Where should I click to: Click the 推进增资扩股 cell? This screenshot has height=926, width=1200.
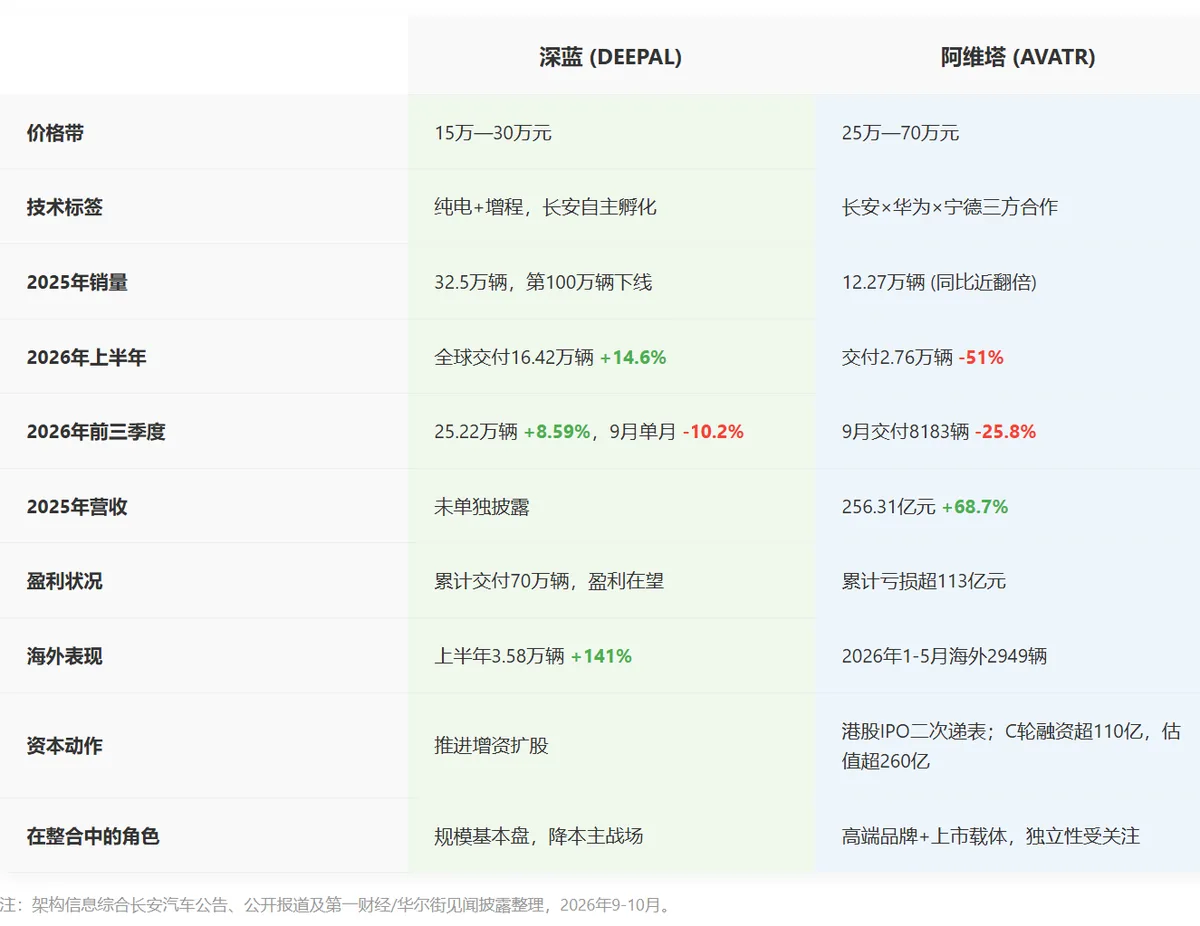pyautogui.click(x=611, y=746)
